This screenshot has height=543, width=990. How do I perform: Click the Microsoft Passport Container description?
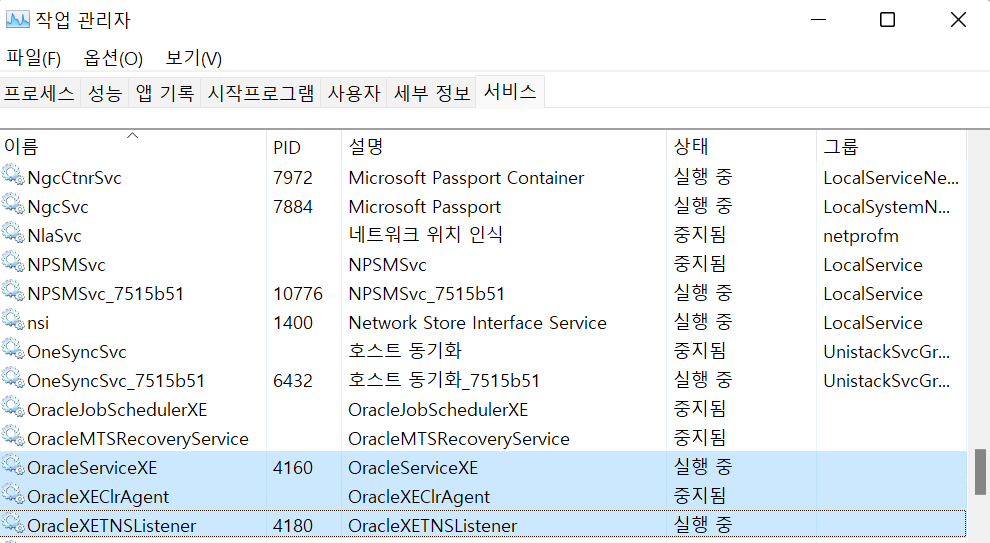click(x=467, y=178)
